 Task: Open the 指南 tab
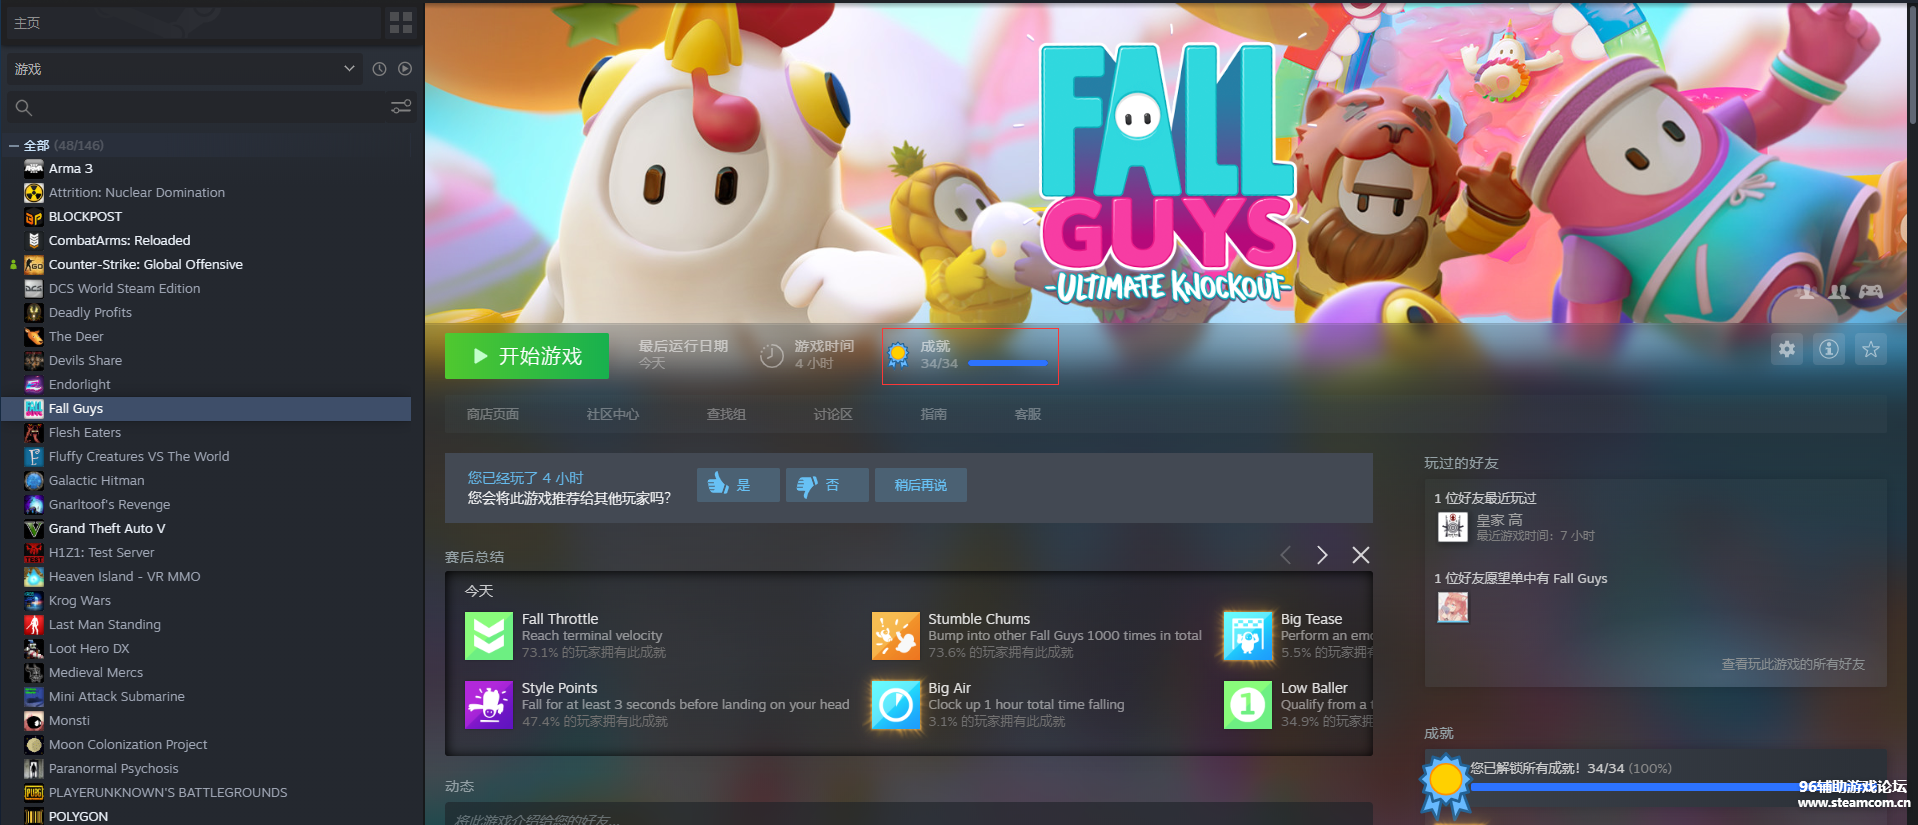pyautogui.click(x=934, y=414)
